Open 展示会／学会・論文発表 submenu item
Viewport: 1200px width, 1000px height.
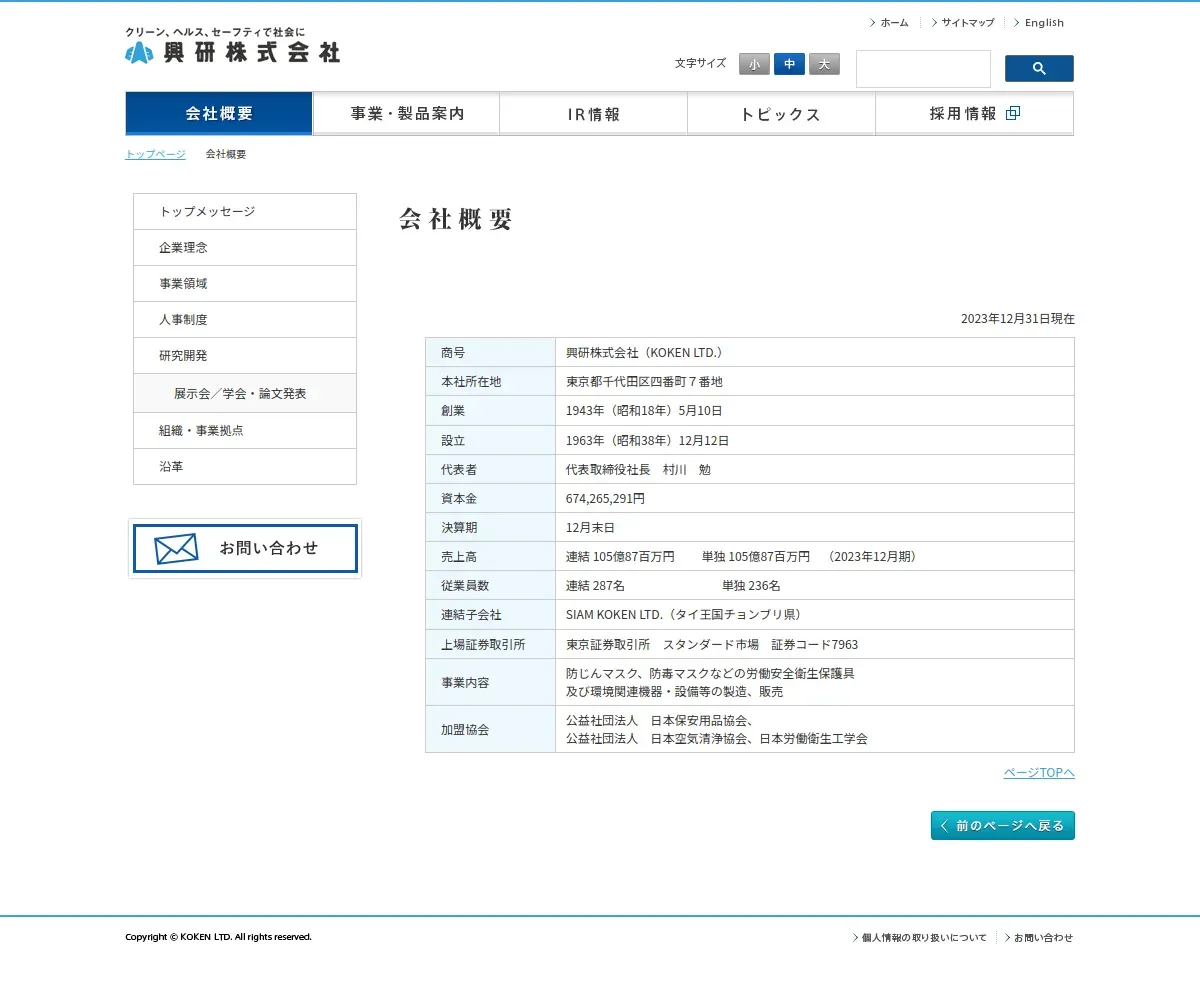[x=245, y=393]
